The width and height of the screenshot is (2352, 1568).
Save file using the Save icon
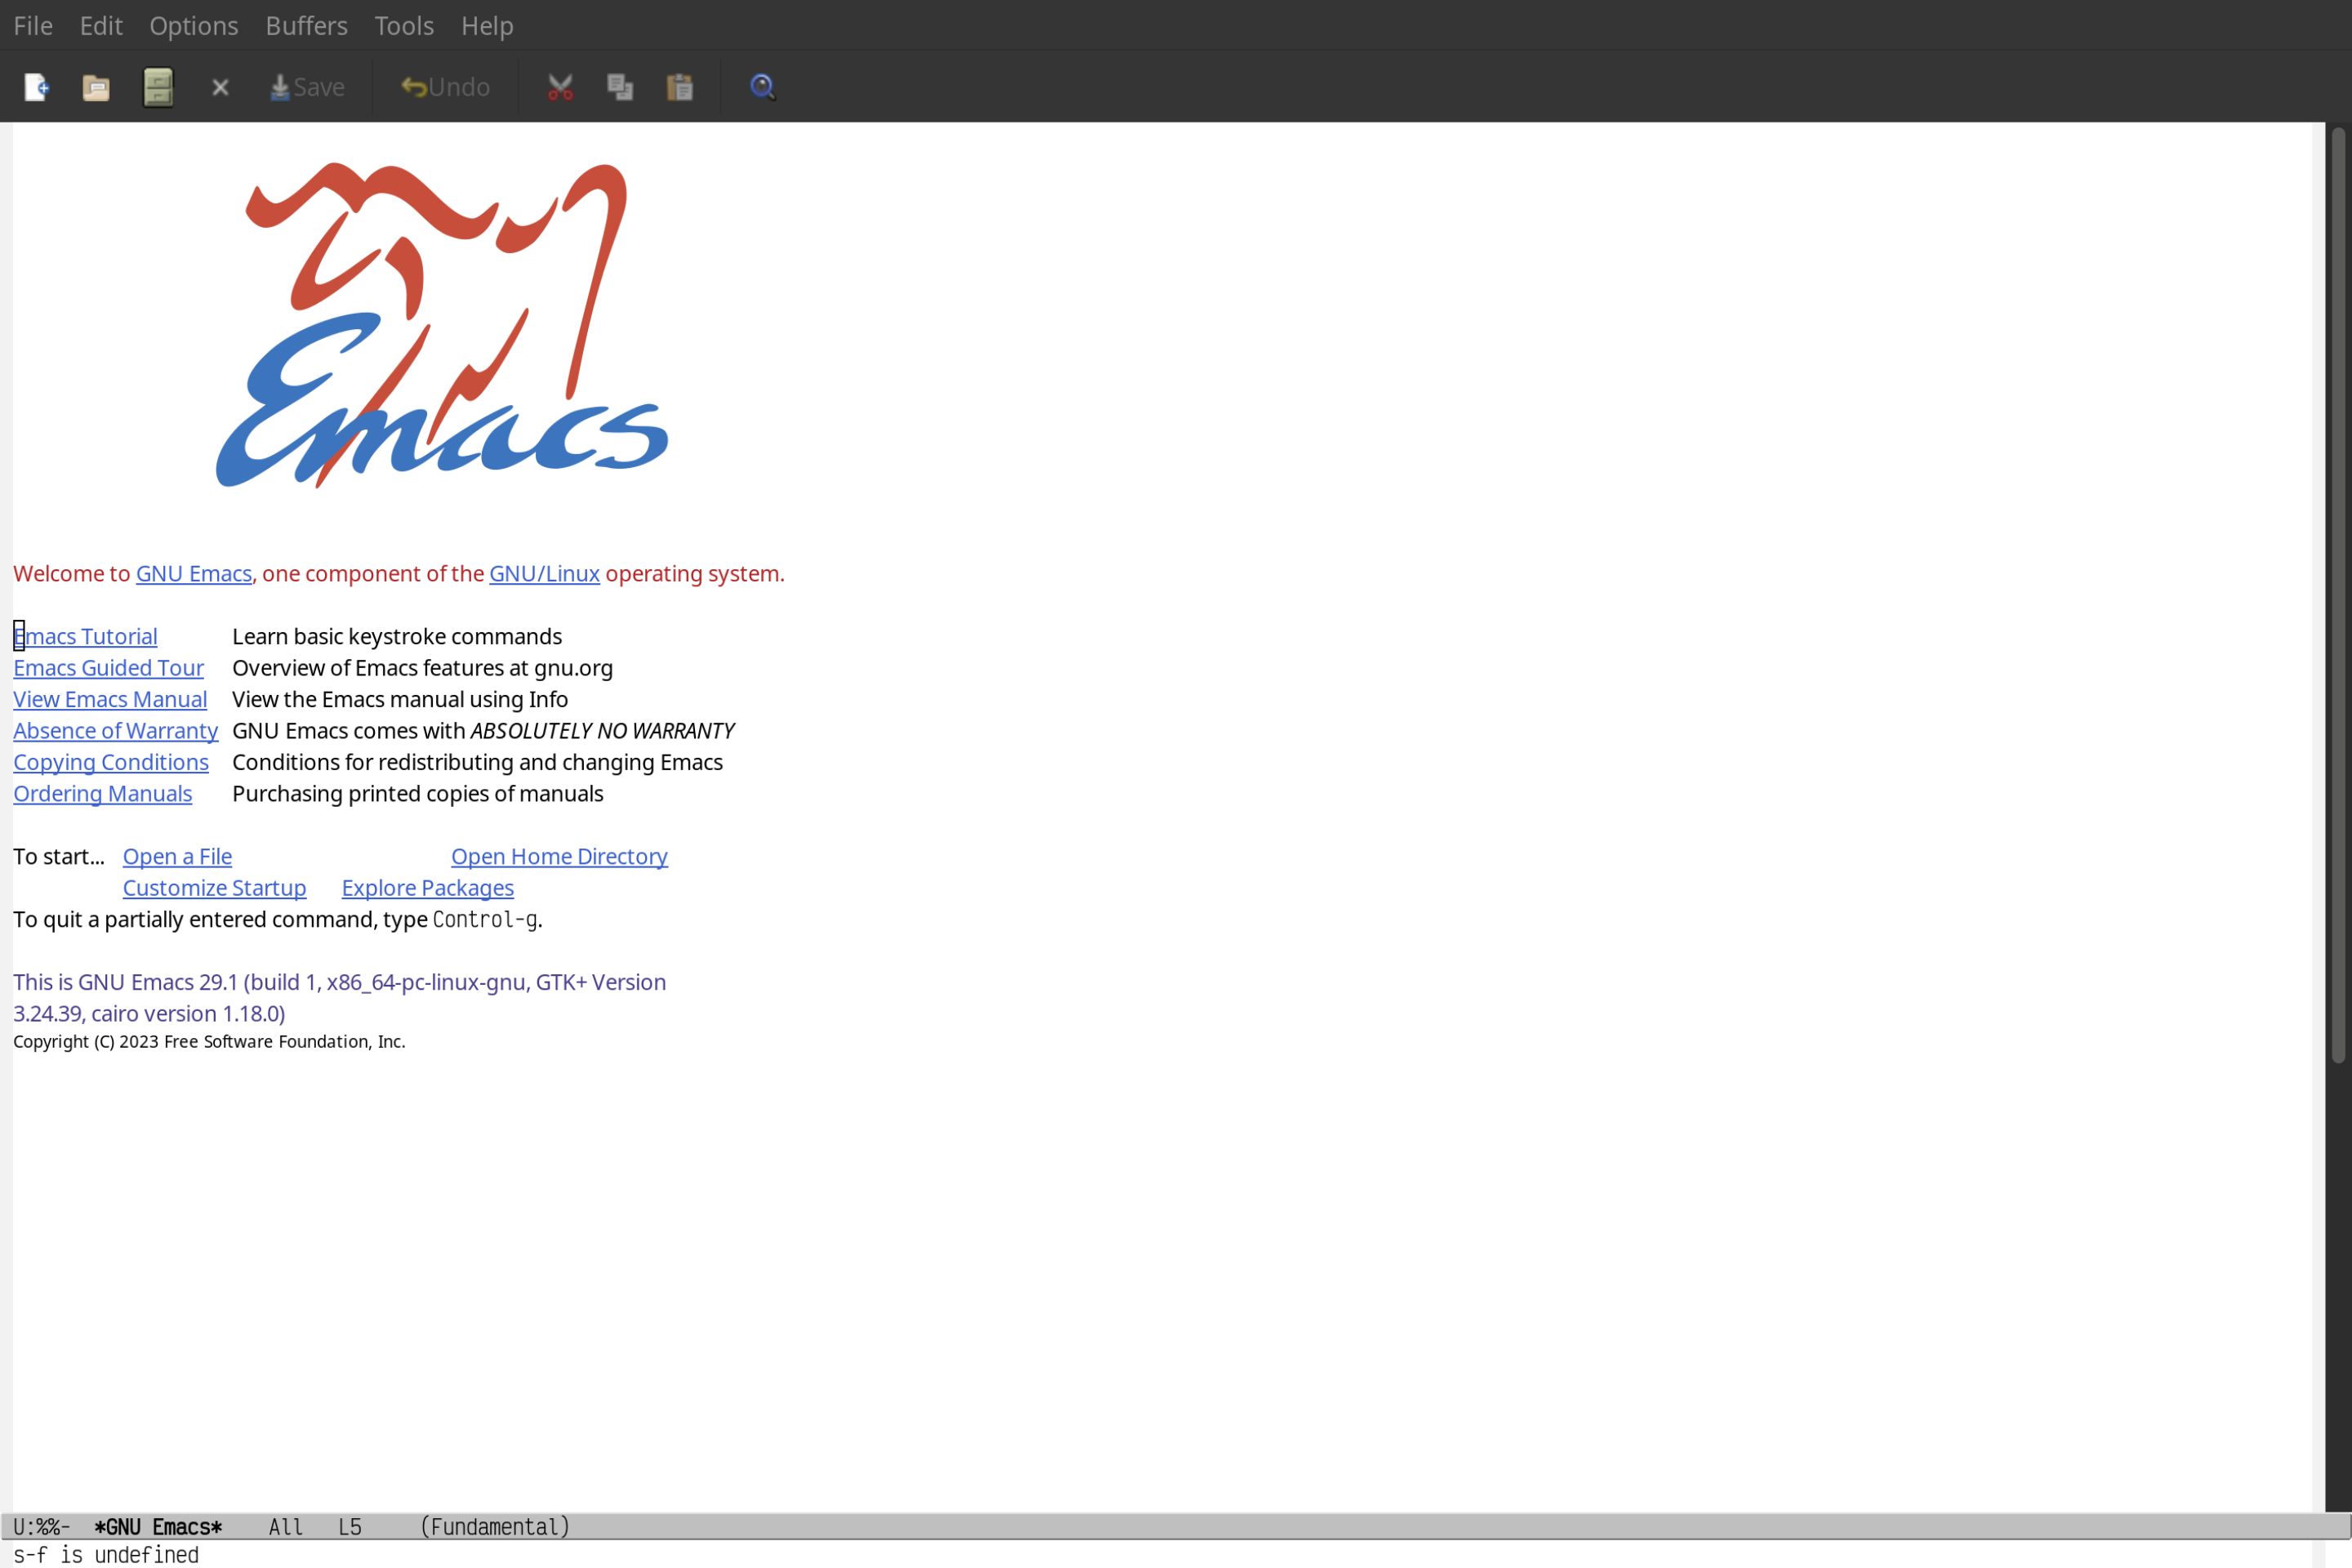[306, 86]
